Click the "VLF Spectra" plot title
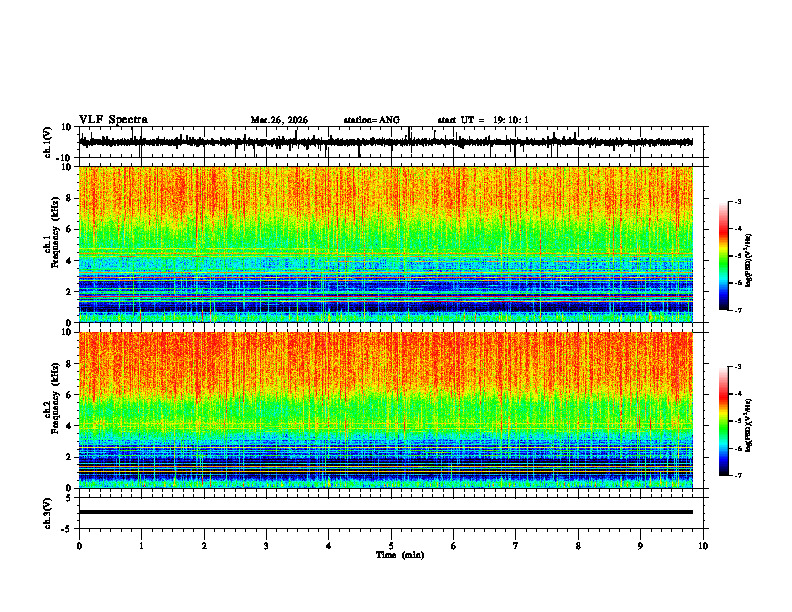The width and height of the screenshot is (792, 612). point(113,120)
